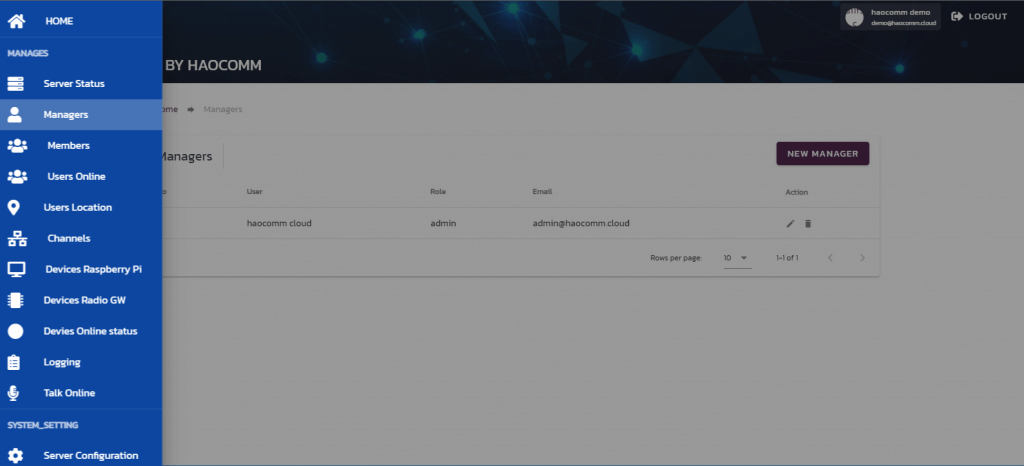Go to the next table page arrow
The width and height of the screenshot is (1024, 466).
(x=862, y=258)
